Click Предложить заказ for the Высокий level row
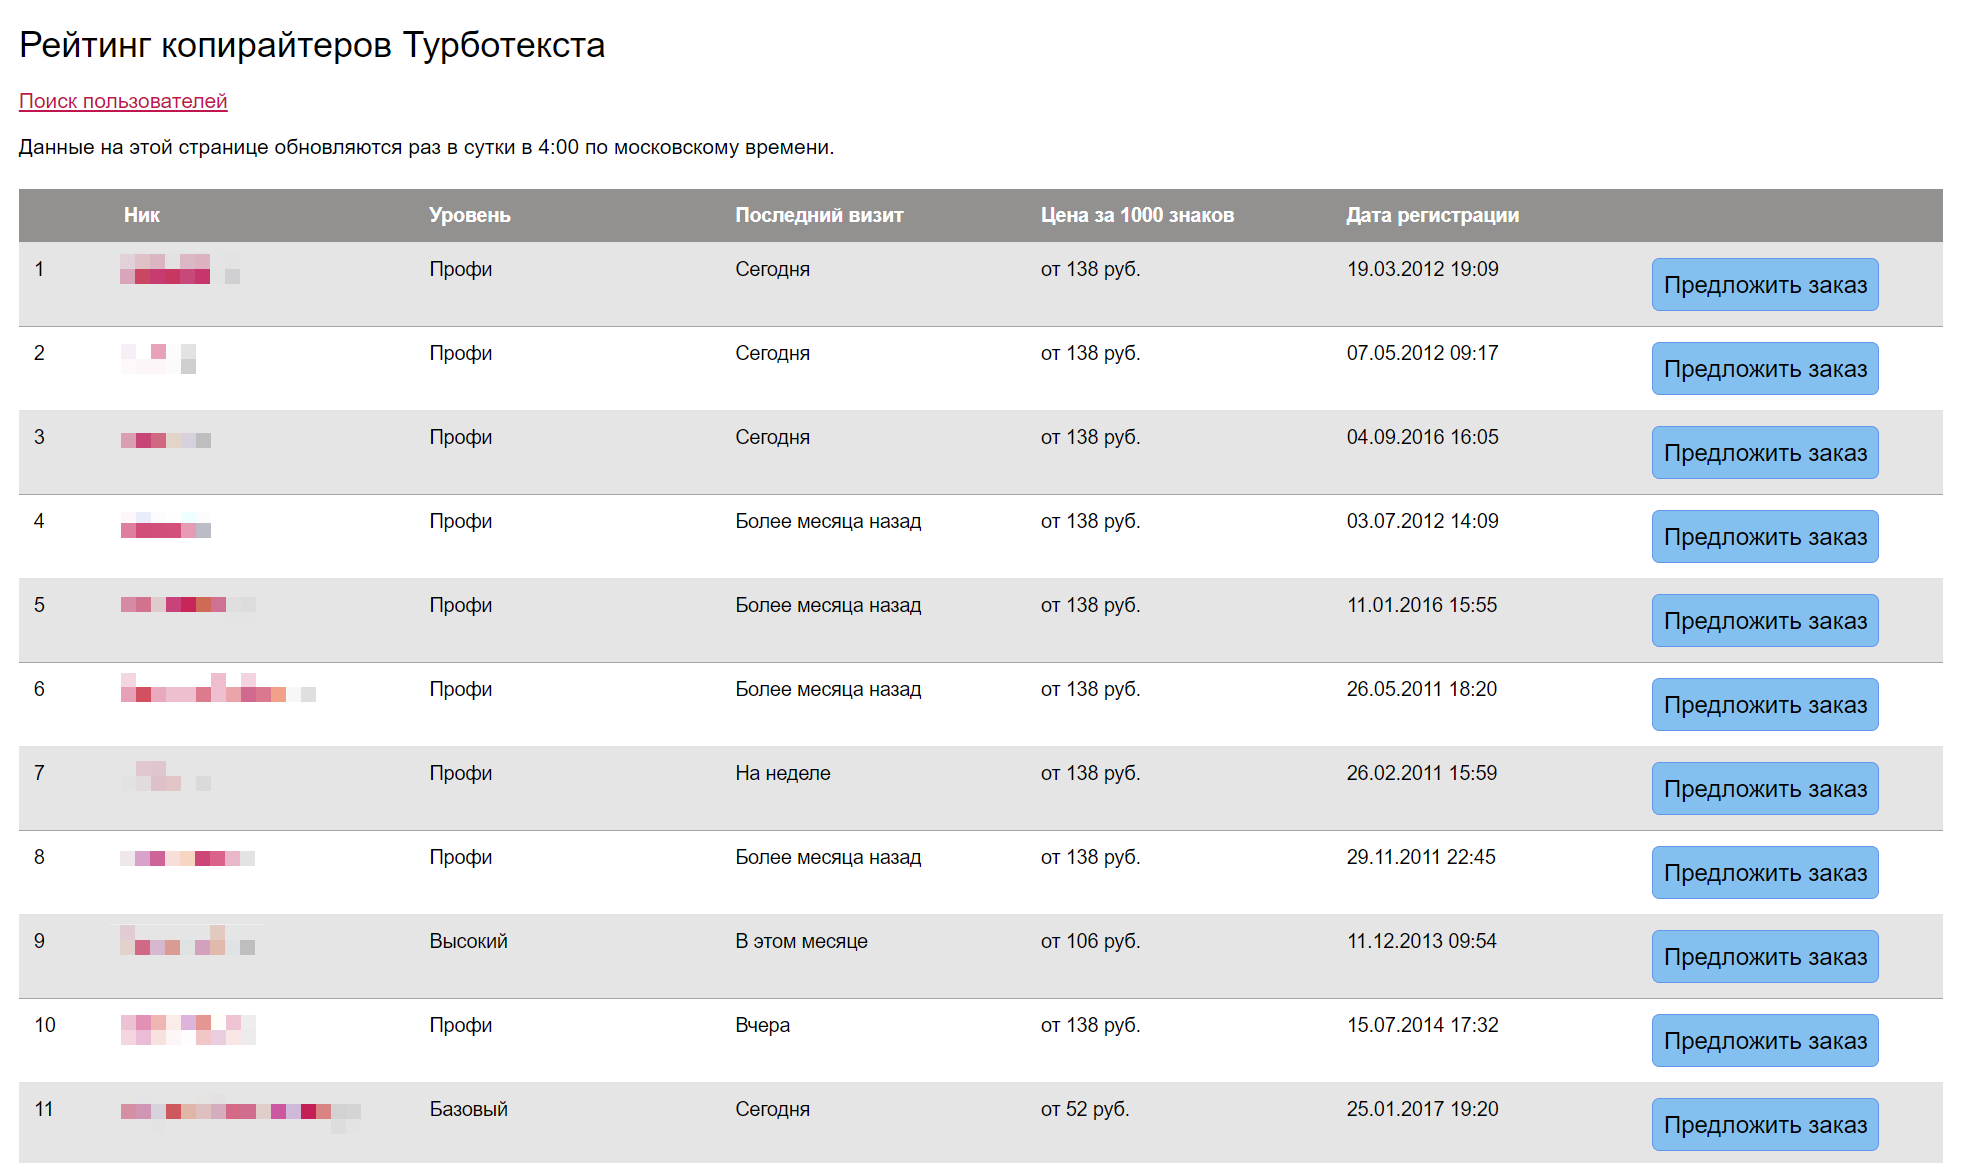 1765,957
